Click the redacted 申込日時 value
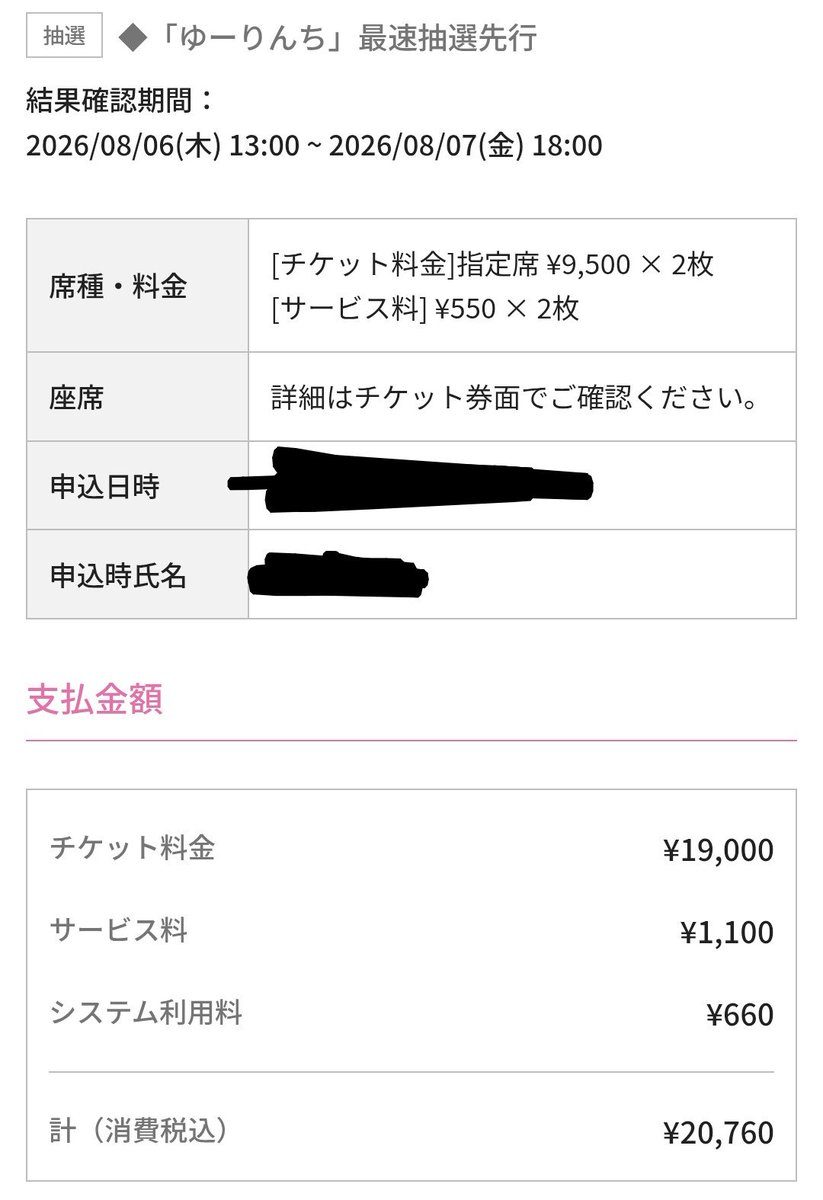The height and width of the screenshot is (1200, 823). (x=411, y=481)
